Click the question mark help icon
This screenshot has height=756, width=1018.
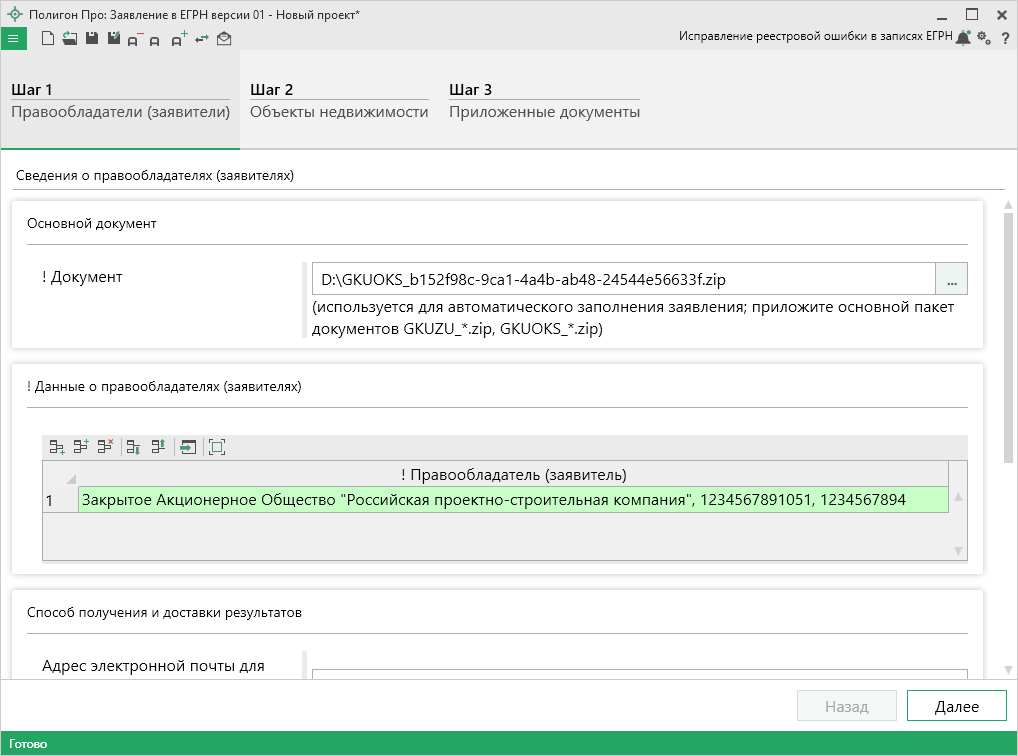coord(1005,38)
